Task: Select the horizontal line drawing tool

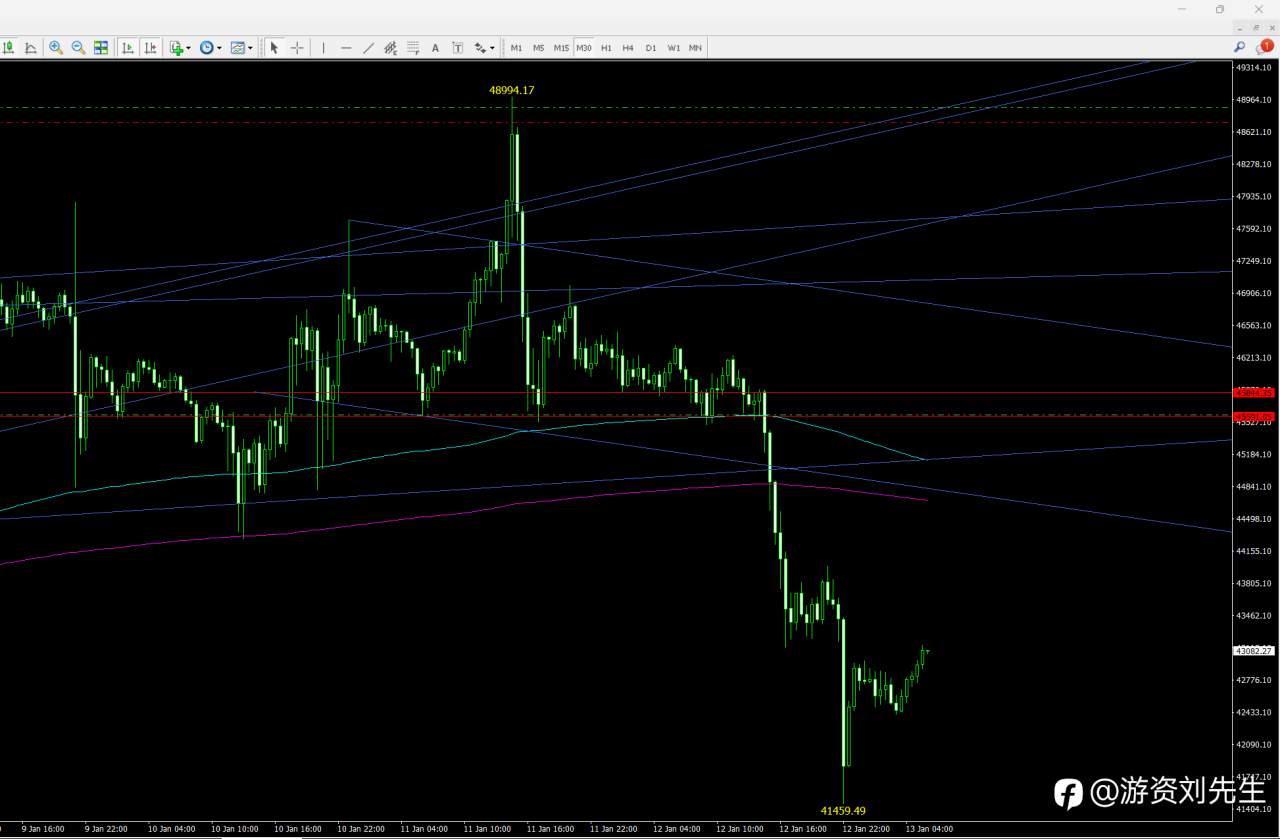Action: [346, 47]
